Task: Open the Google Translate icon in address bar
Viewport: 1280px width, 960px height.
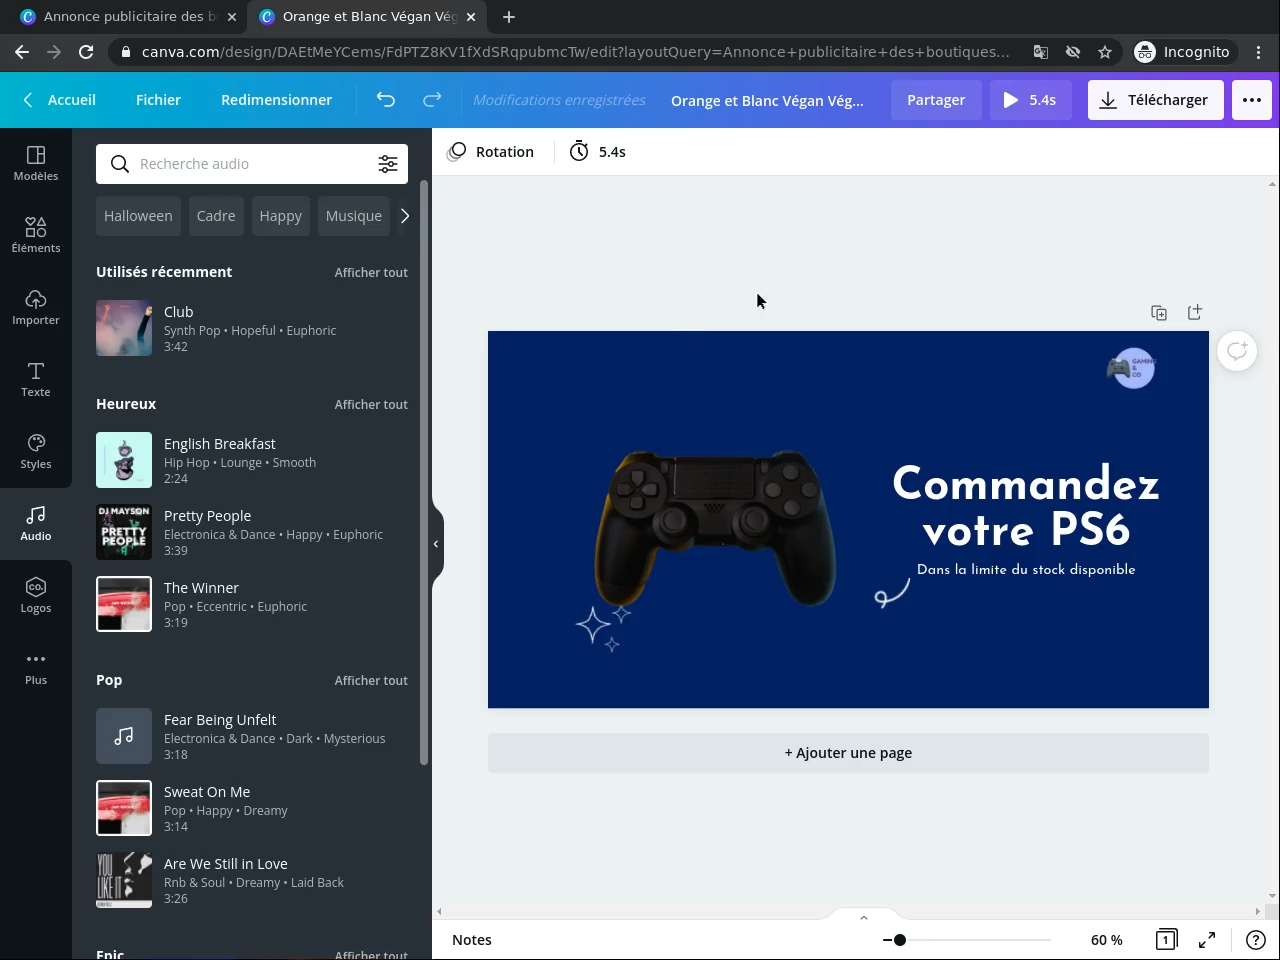Action: point(1041,52)
